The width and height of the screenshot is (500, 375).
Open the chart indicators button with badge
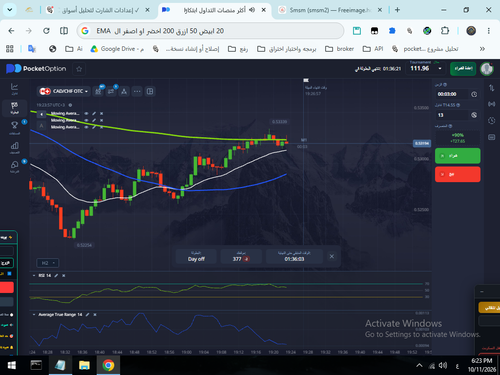98,91
